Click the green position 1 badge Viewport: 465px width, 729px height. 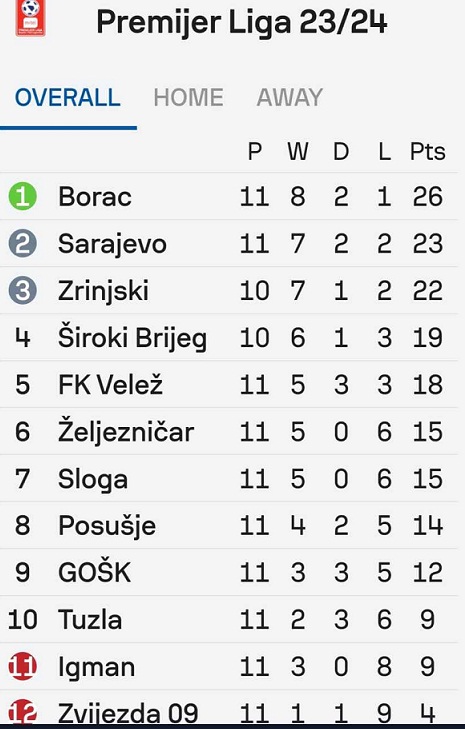[x=22, y=196]
